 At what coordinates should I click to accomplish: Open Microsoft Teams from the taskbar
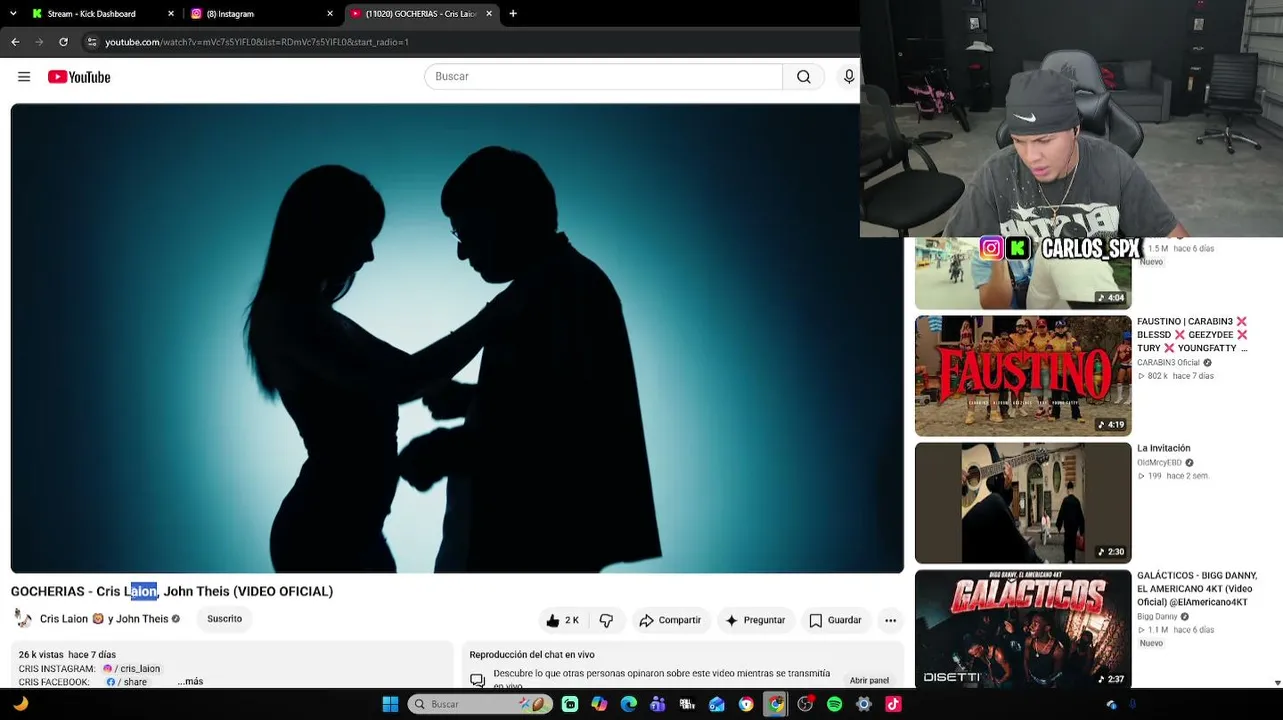point(658,704)
